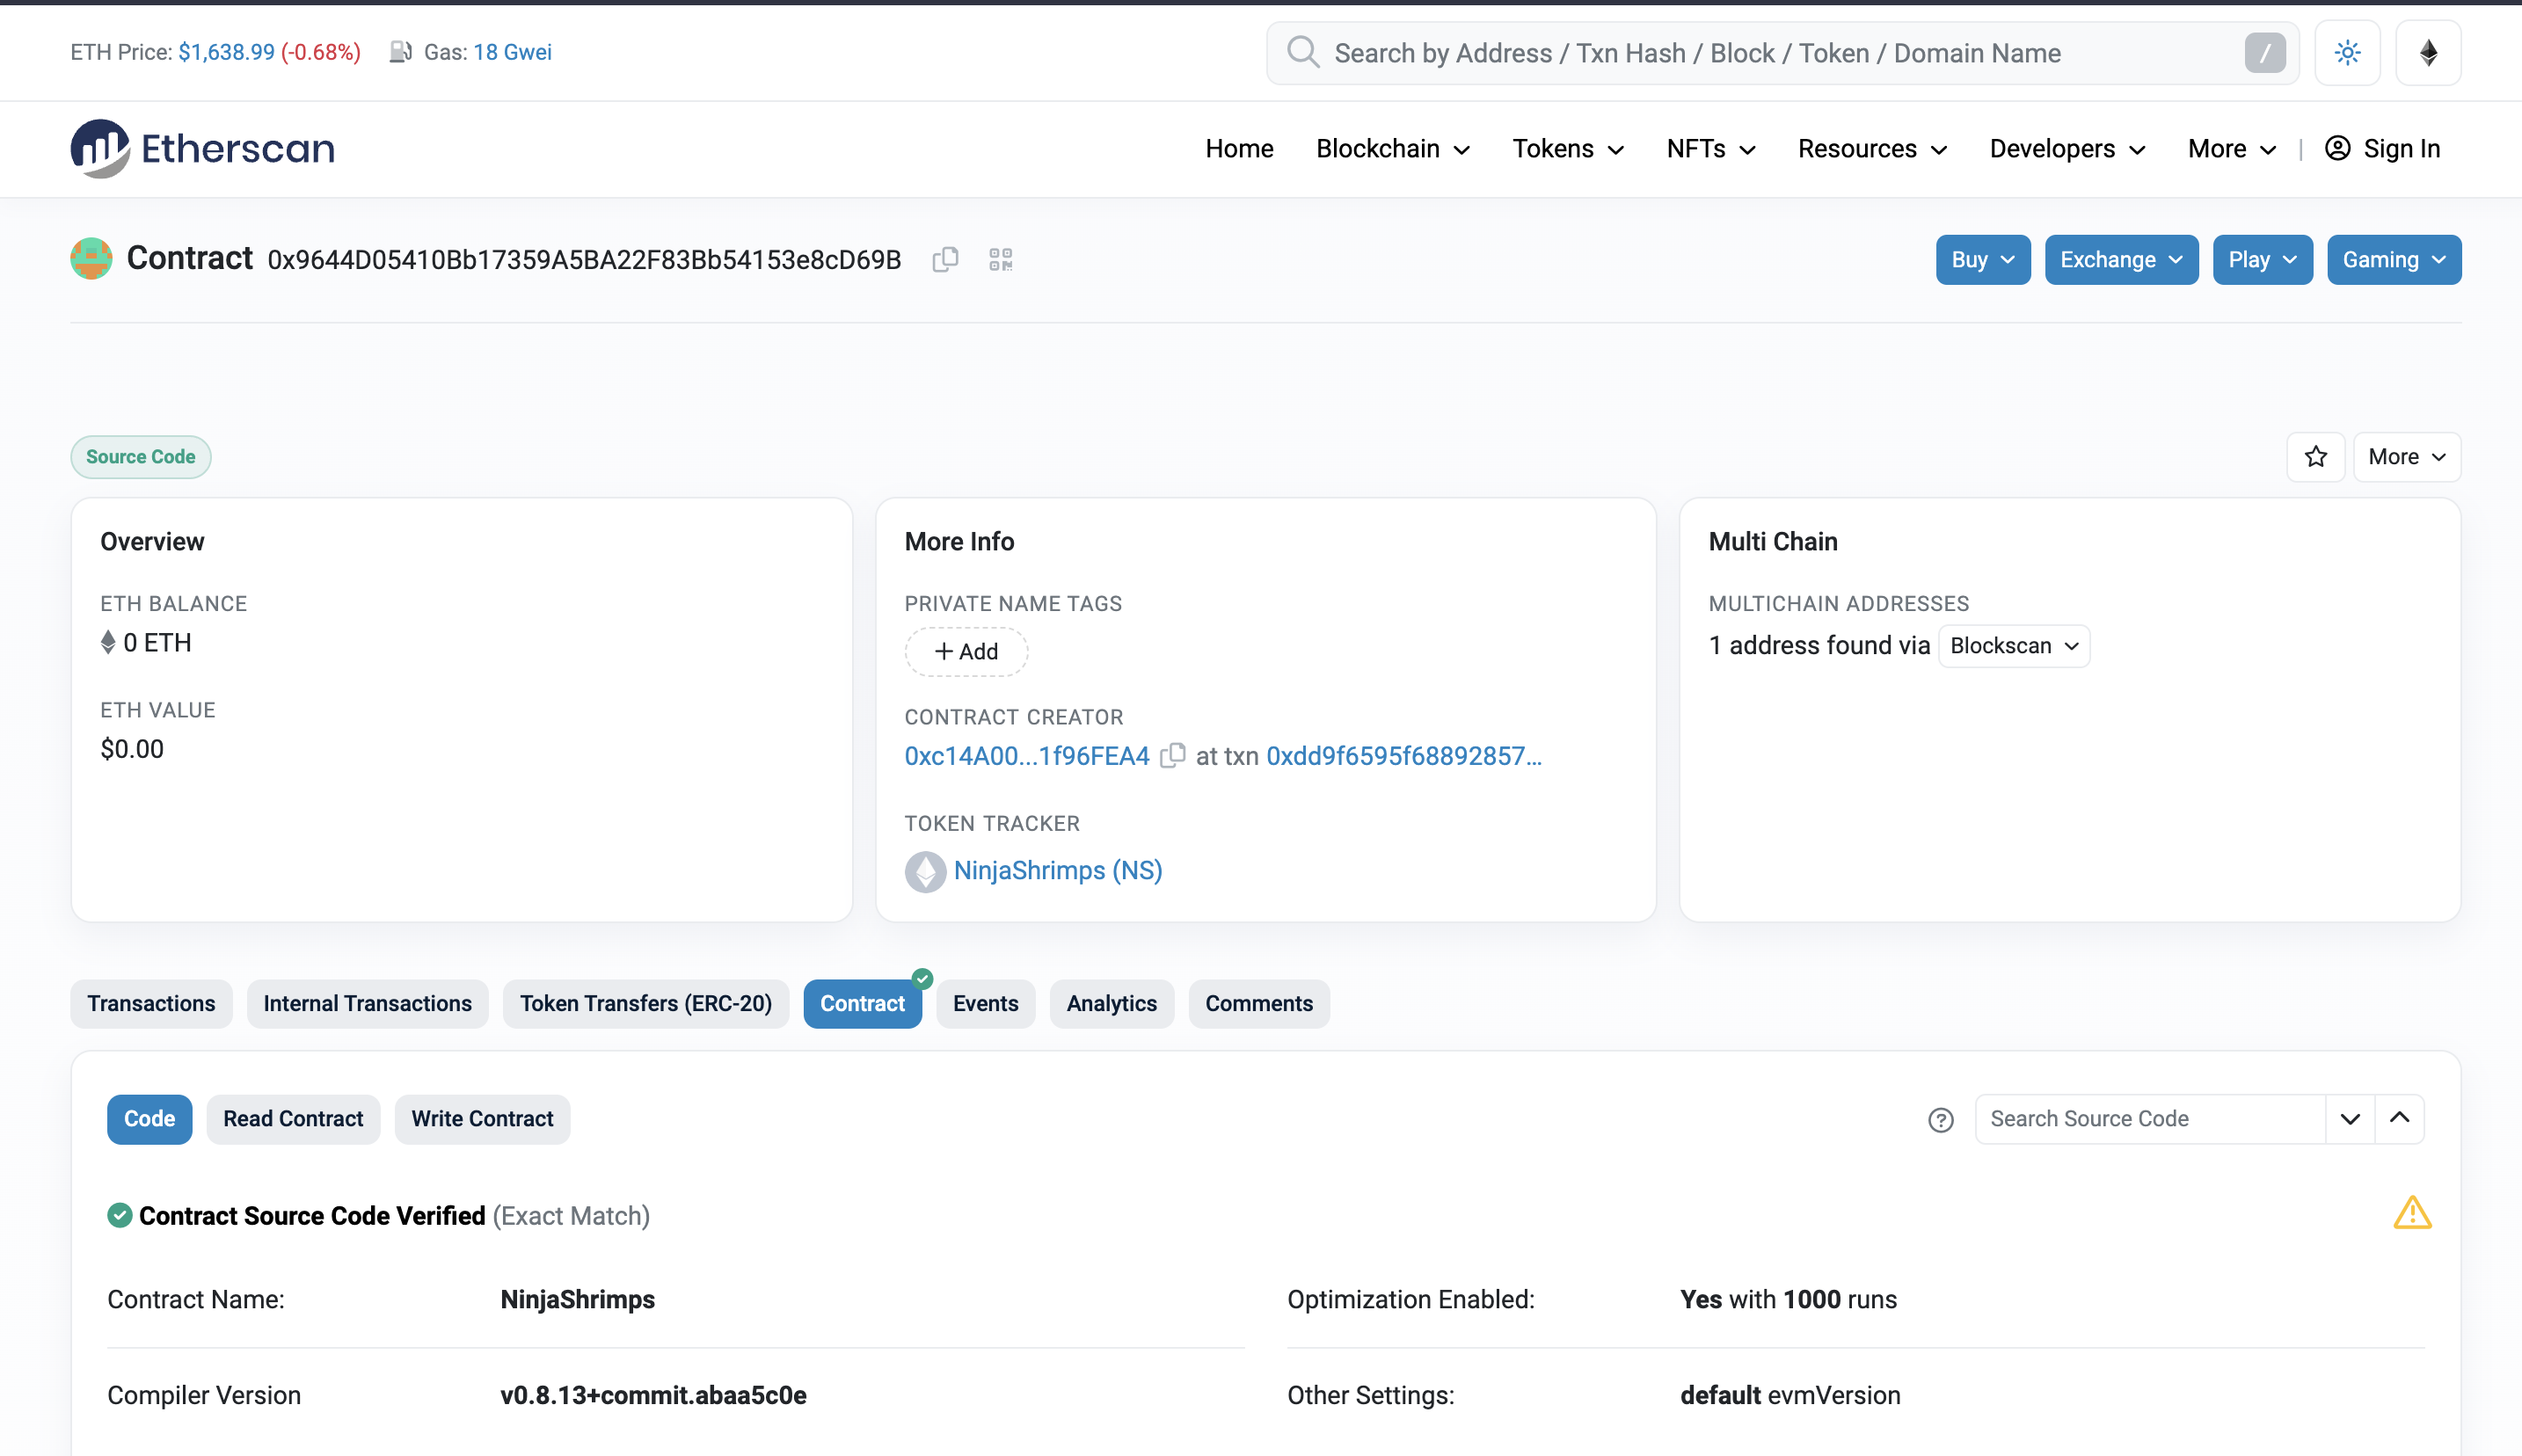Click the ETH price $1,638.99 link
2522x1456 pixels.
point(226,52)
